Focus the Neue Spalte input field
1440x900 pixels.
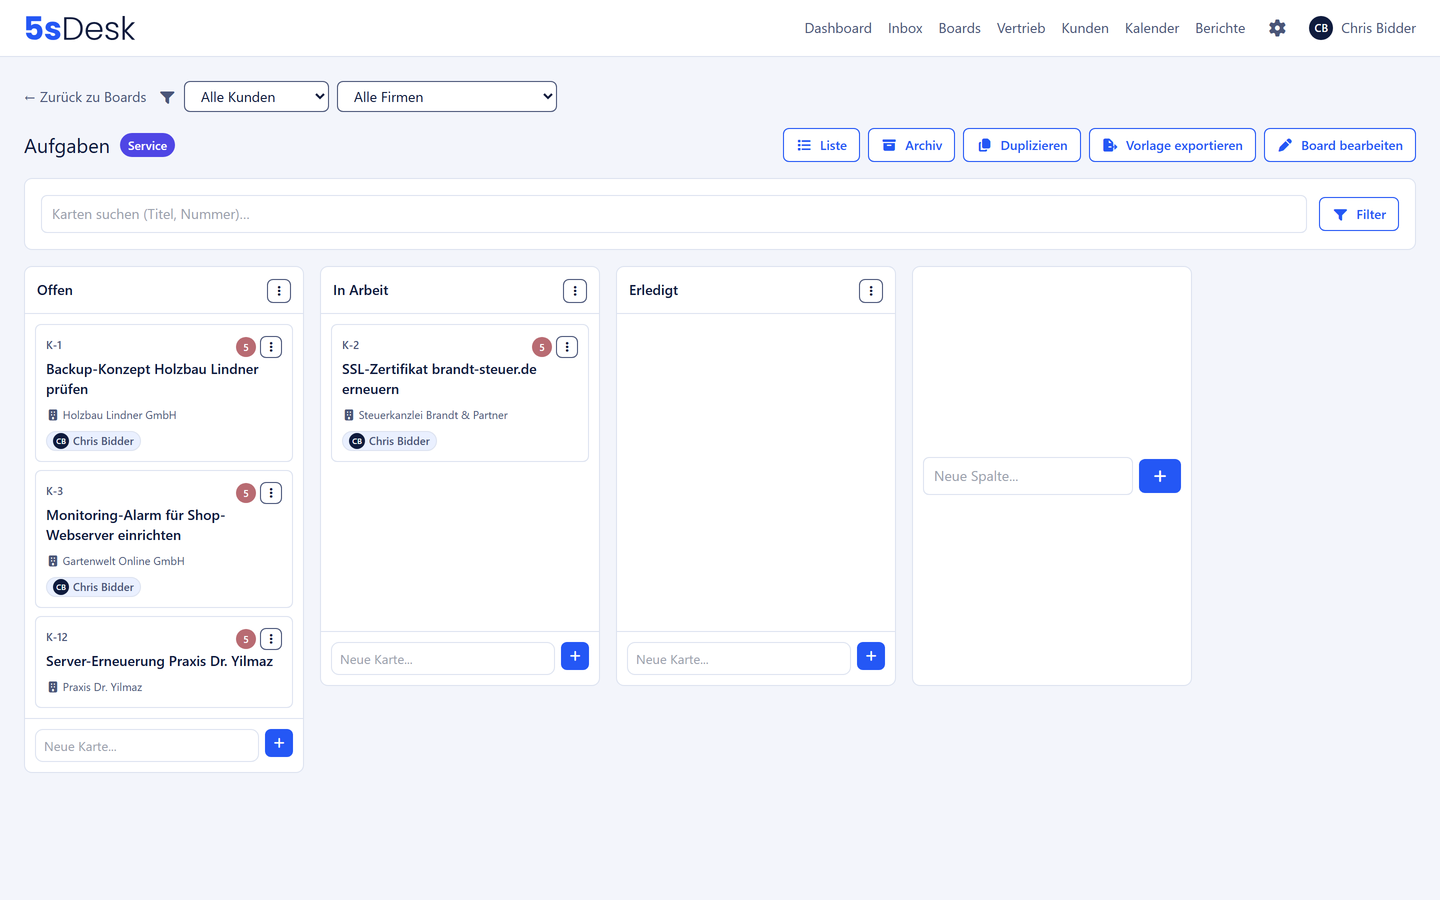1028,476
